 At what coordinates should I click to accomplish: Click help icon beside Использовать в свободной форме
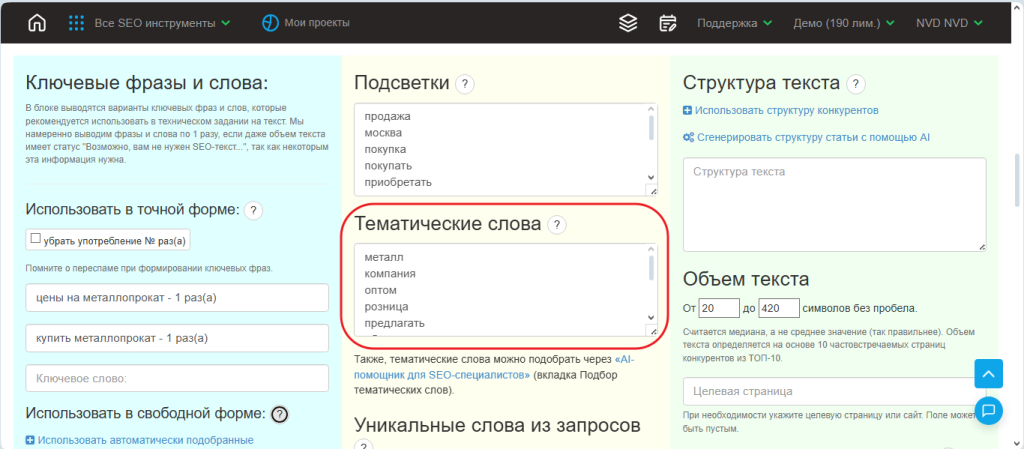pos(279,414)
